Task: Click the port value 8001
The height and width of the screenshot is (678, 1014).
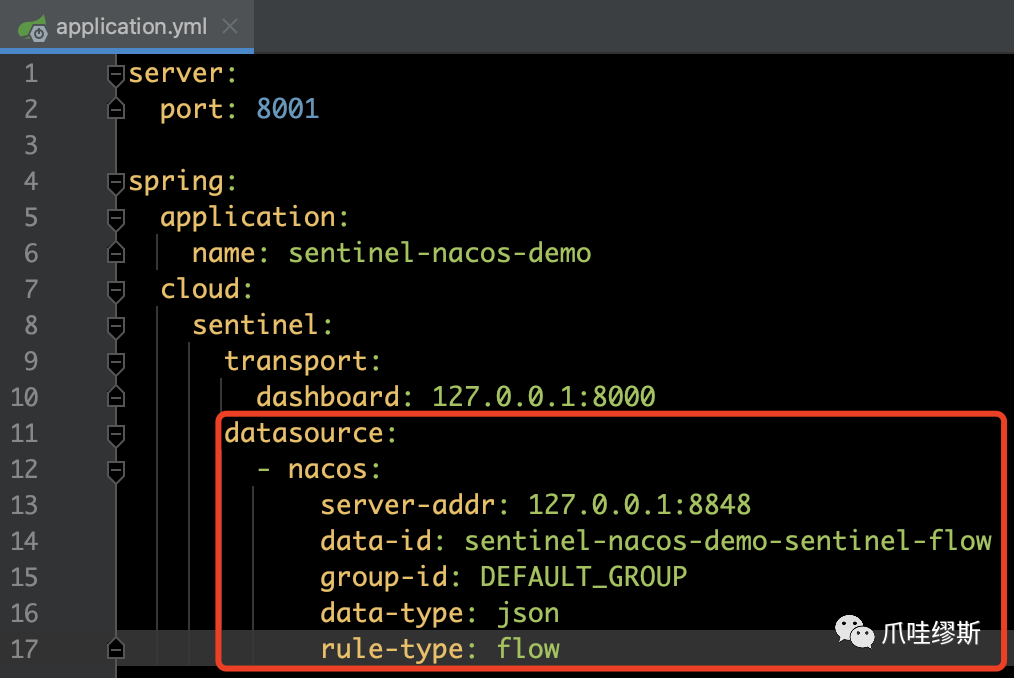Action: (288, 109)
